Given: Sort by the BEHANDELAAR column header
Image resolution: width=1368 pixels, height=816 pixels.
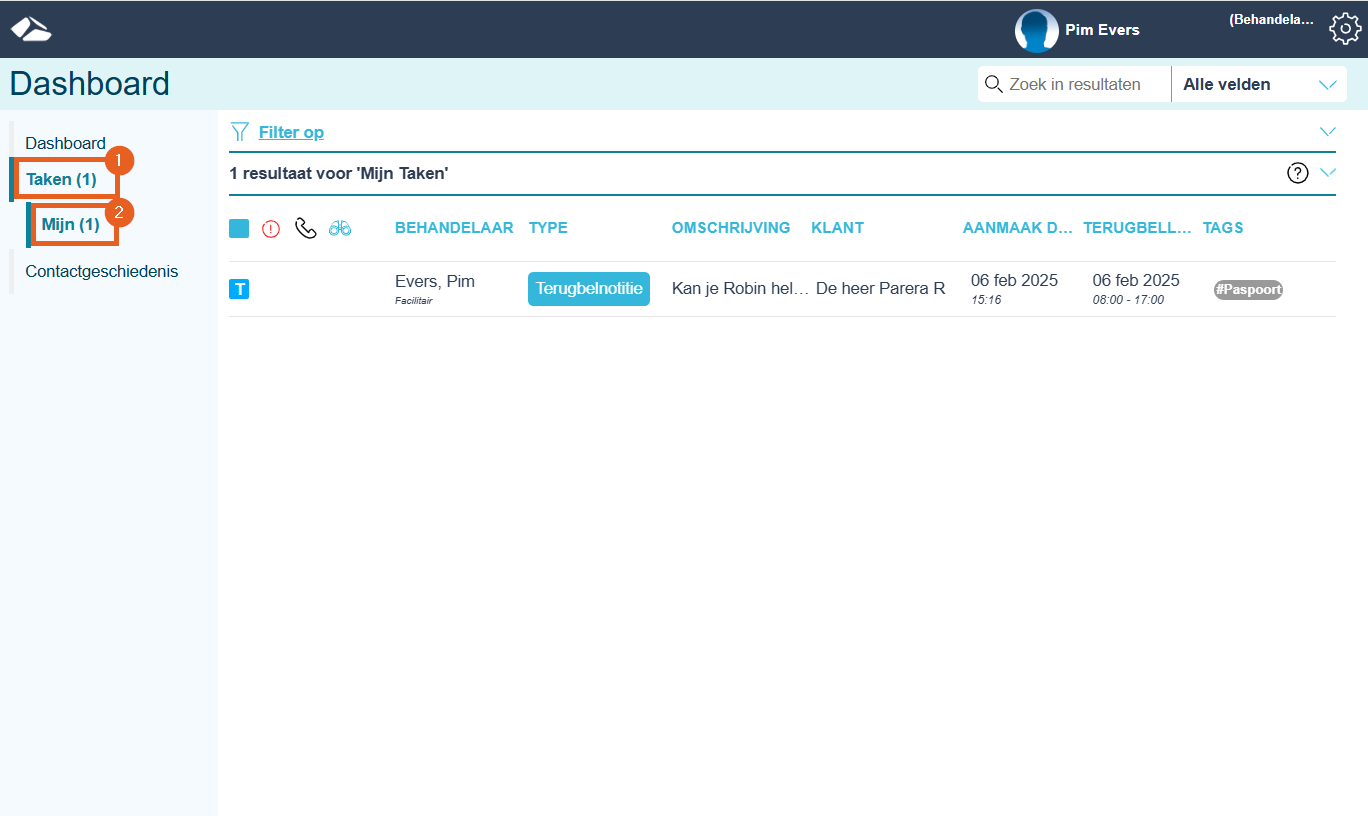Looking at the screenshot, I should [454, 228].
